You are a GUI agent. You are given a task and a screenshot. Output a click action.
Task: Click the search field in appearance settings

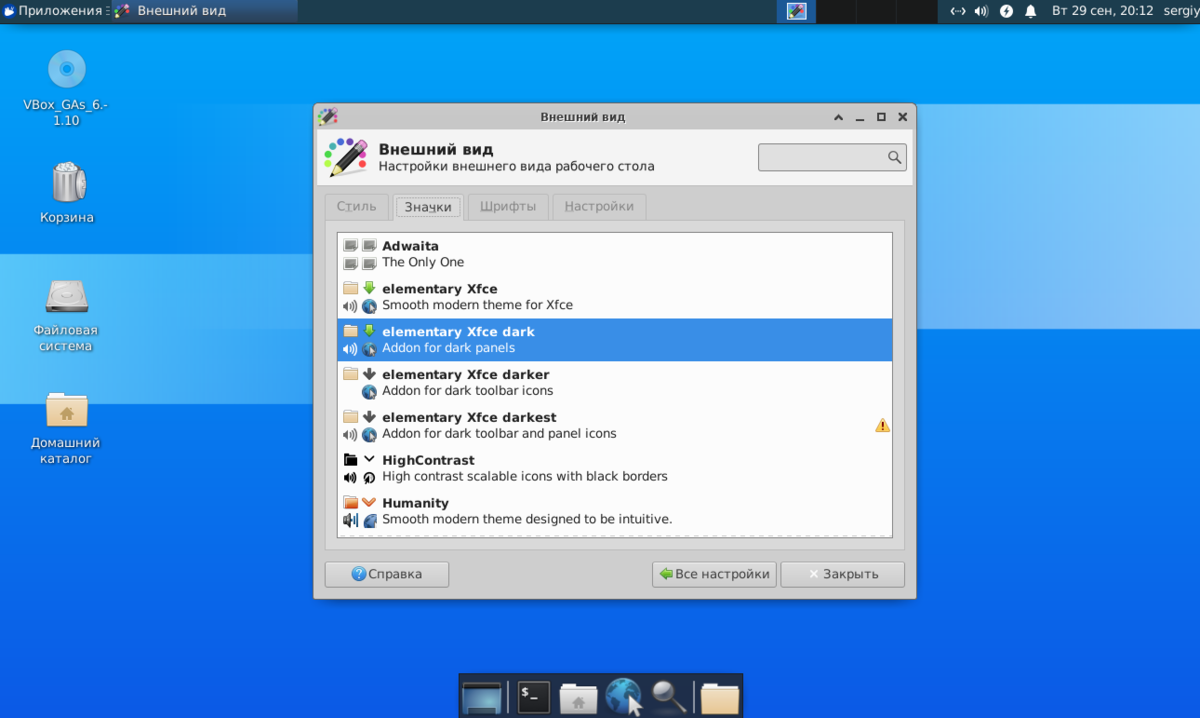832,157
